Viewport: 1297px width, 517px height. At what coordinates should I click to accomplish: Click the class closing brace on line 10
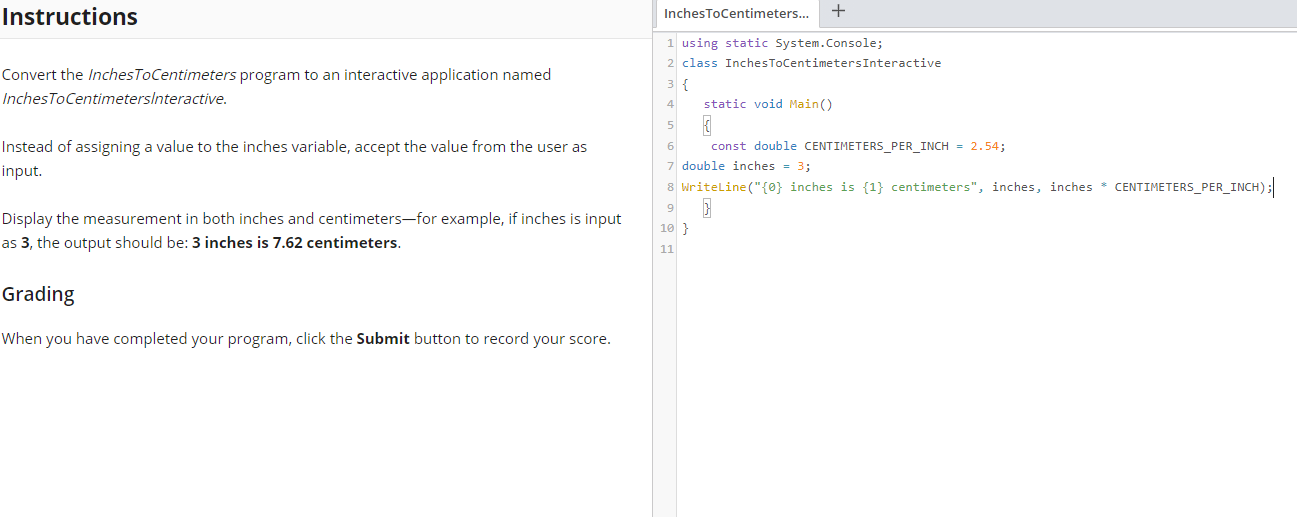(x=685, y=229)
